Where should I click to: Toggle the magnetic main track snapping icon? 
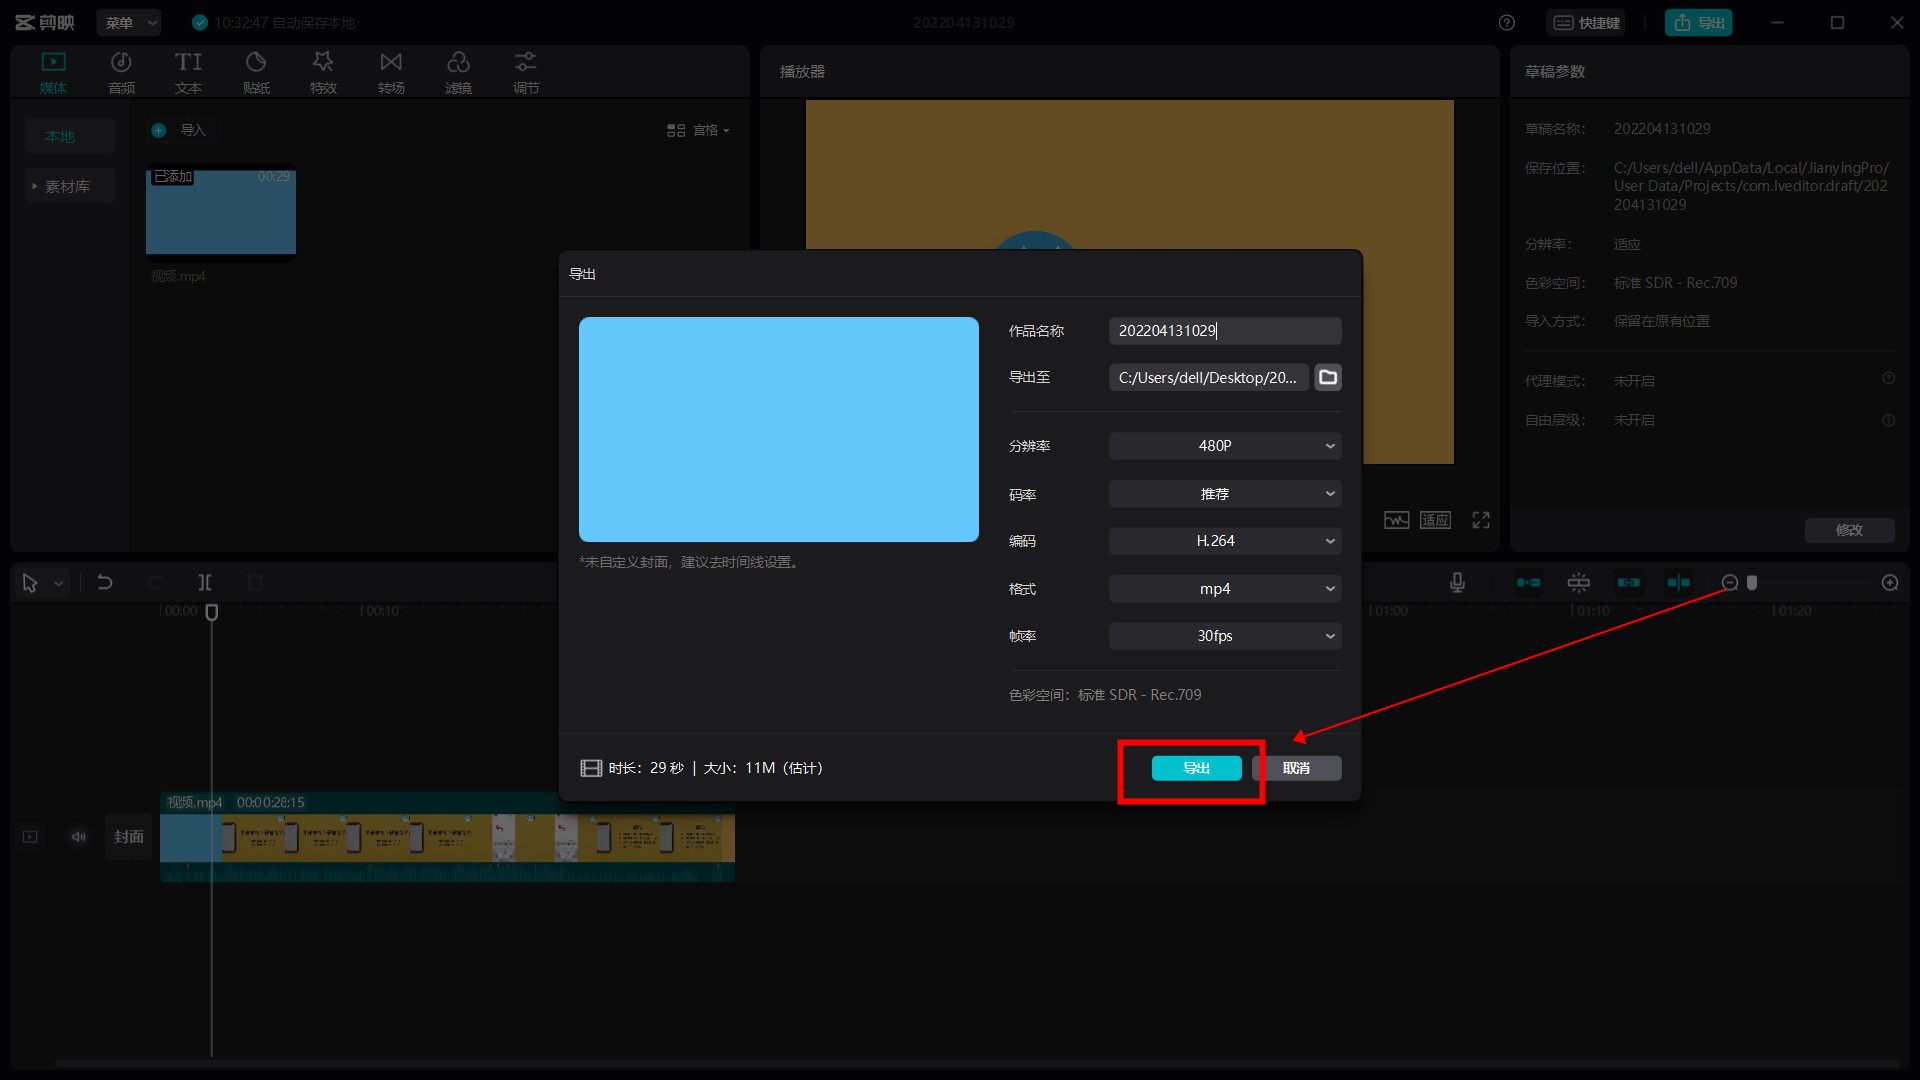(1528, 583)
